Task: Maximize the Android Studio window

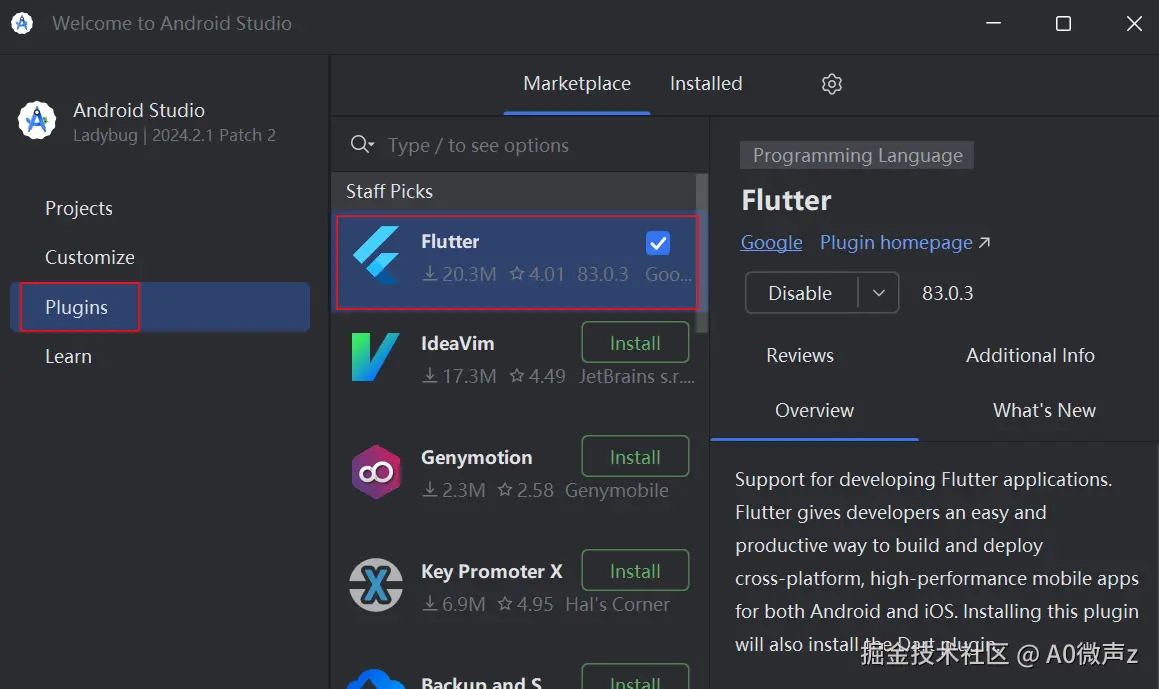Action: click(1063, 23)
